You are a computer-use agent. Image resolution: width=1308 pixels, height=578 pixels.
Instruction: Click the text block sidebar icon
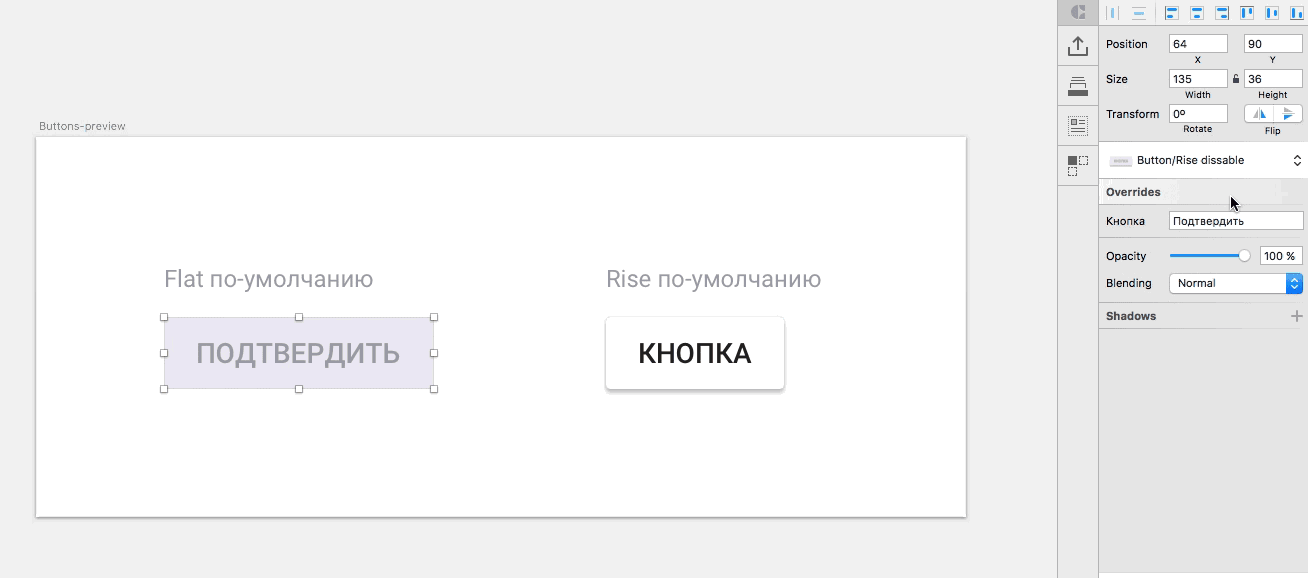pos(1077,125)
